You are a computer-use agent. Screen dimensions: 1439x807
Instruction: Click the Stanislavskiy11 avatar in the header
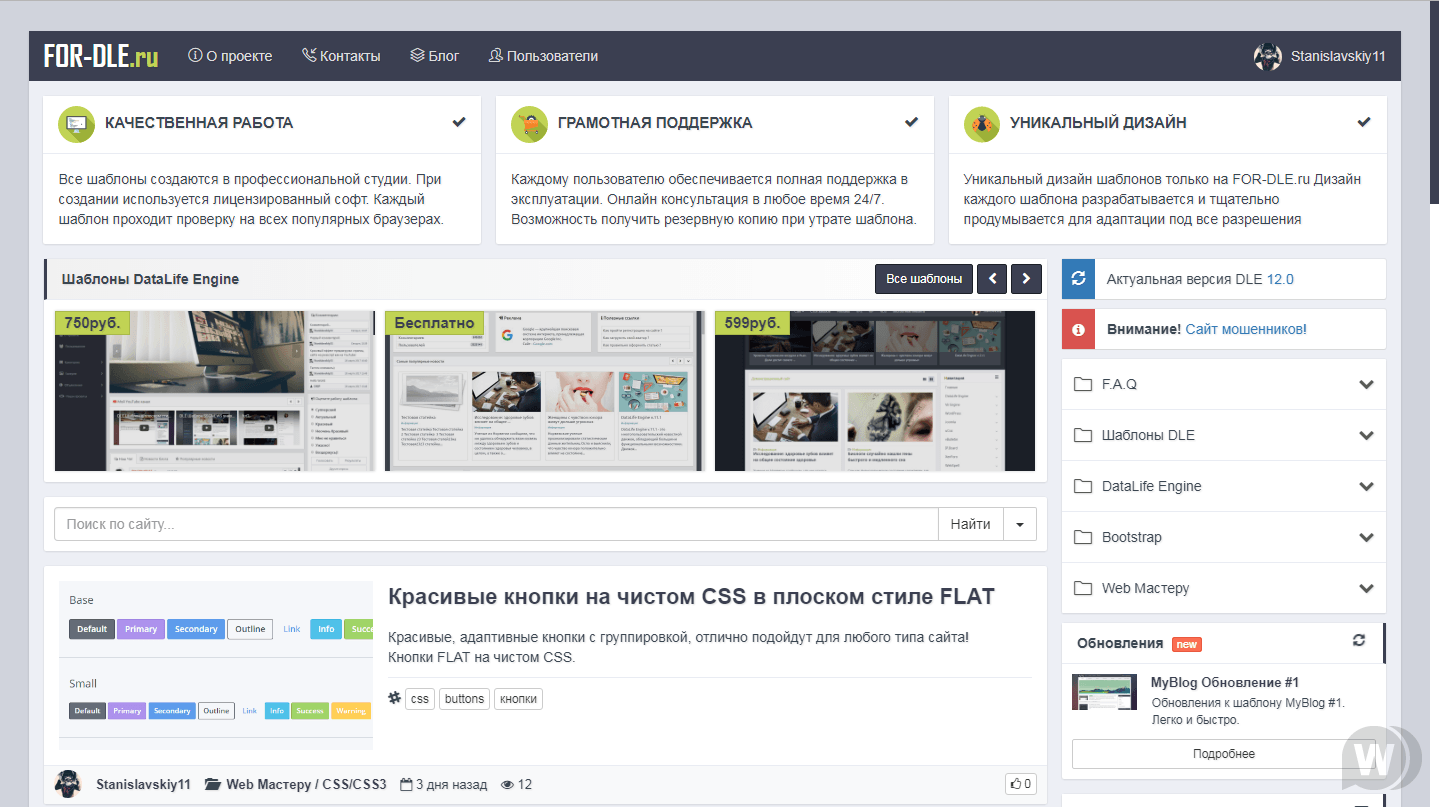(x=1268, y=56)
